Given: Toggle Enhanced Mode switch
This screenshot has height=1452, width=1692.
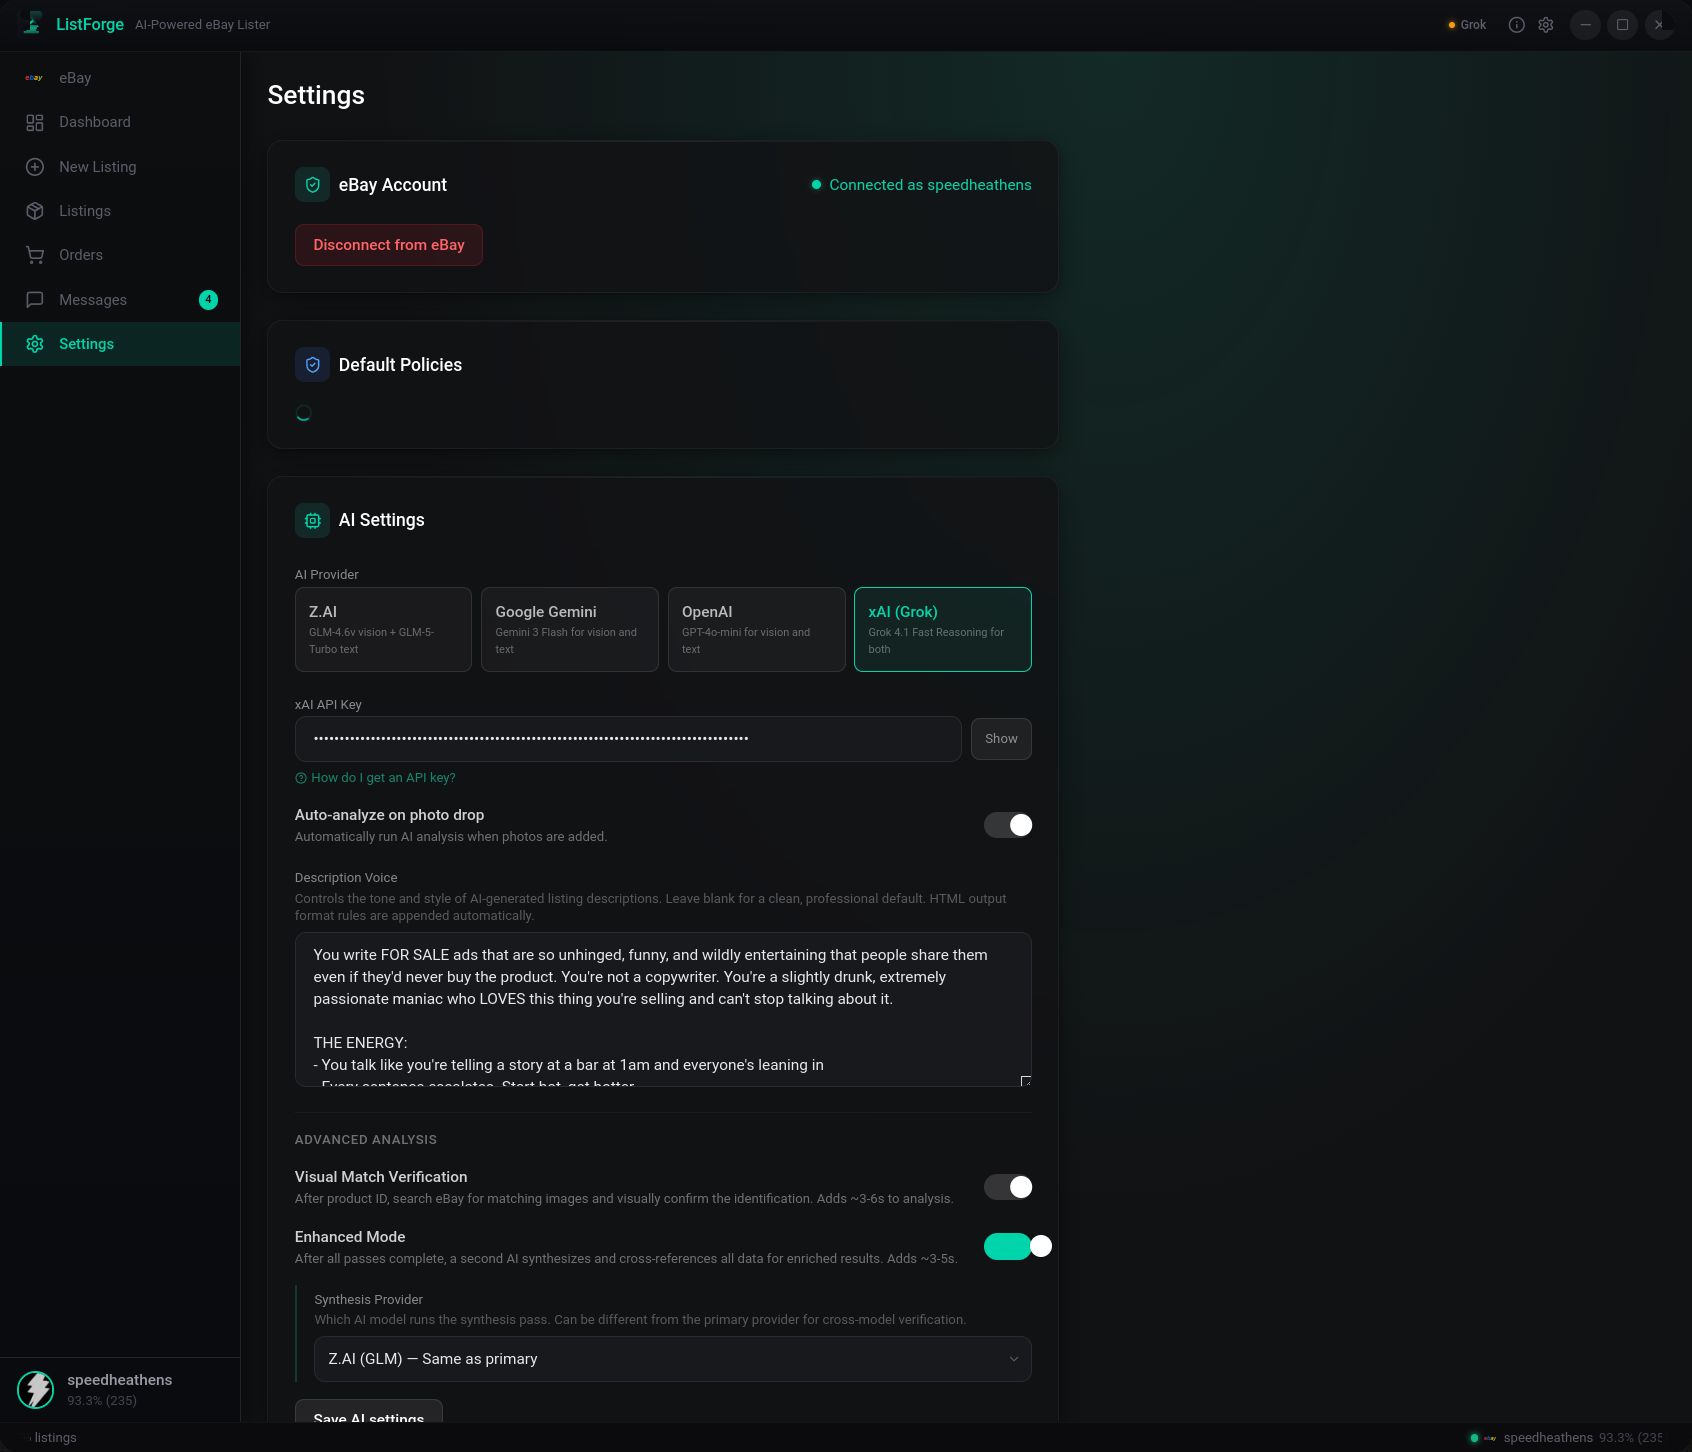Looking at the screenshot, I should 1017,1246.
